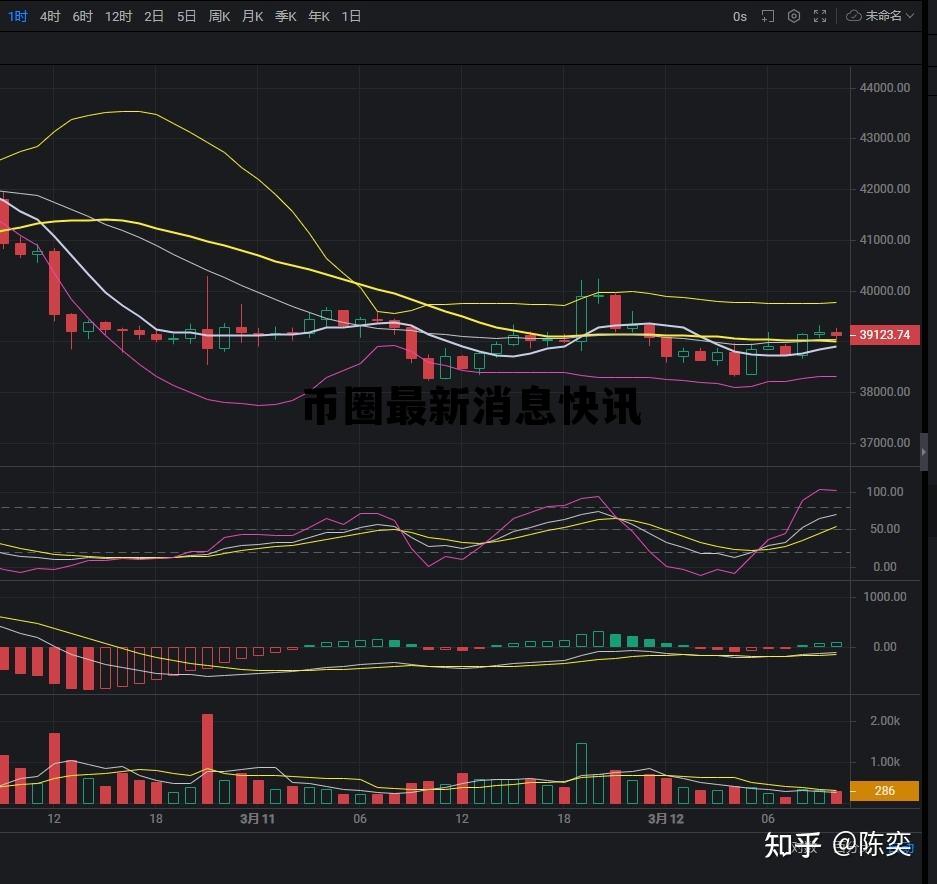Click the cloud save icon
937x884 pixels.
(854, 16)
